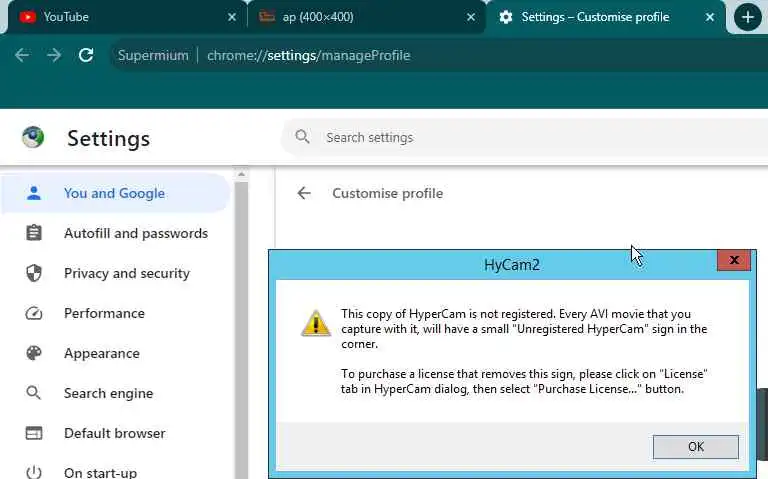Close the ap (400×400) tab
The height and width of the screenshot is (479, 768).
[x=471, y=17]
